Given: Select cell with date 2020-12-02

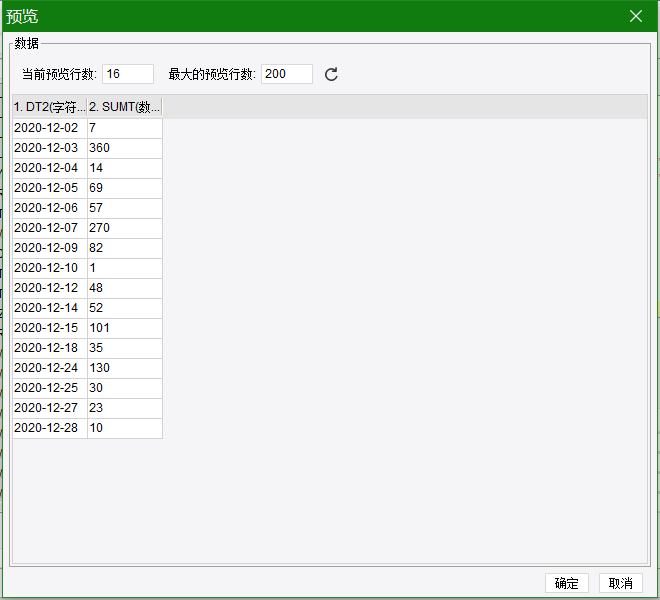Looking at the screenshot, I should click(x=50, y=128).
